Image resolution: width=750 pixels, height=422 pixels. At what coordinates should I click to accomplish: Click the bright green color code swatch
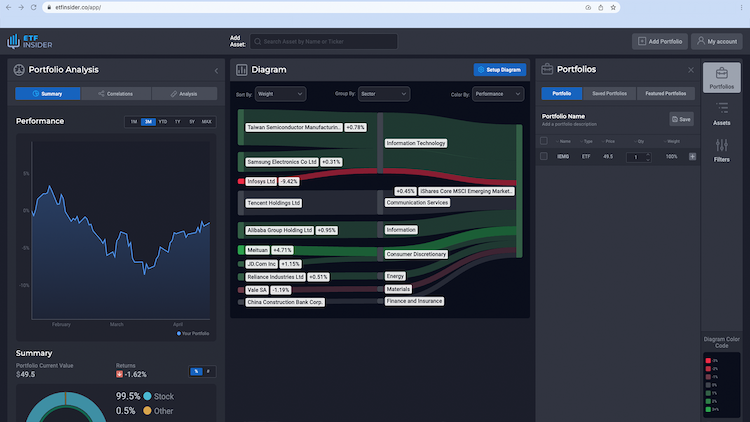(708, 409)
